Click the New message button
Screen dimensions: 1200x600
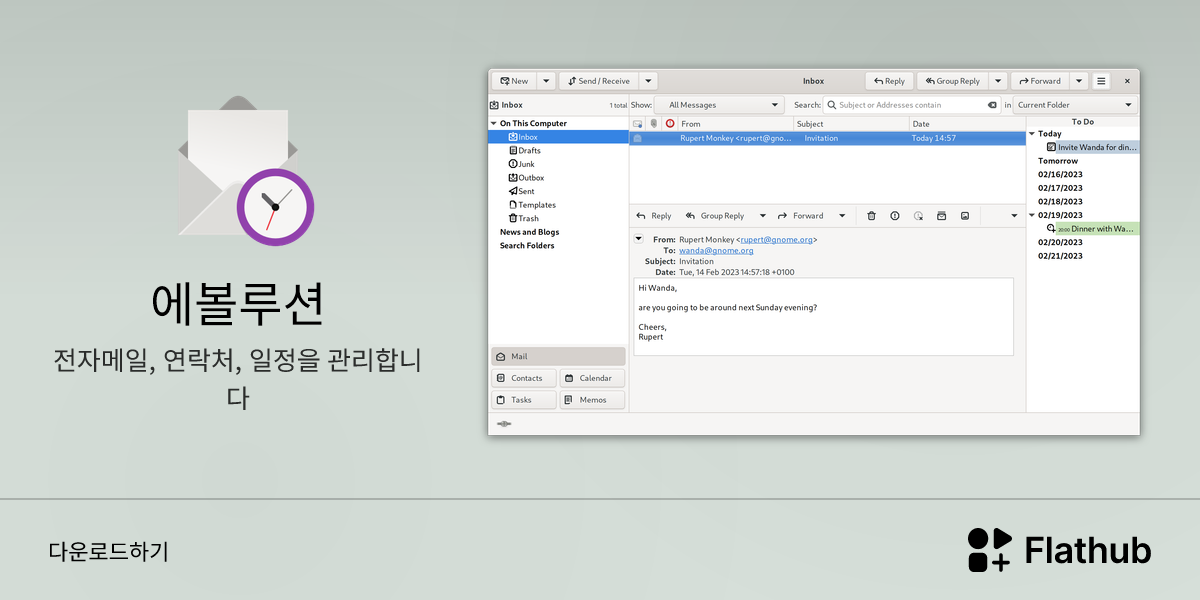pyautogui.click(x=514, y=81)
